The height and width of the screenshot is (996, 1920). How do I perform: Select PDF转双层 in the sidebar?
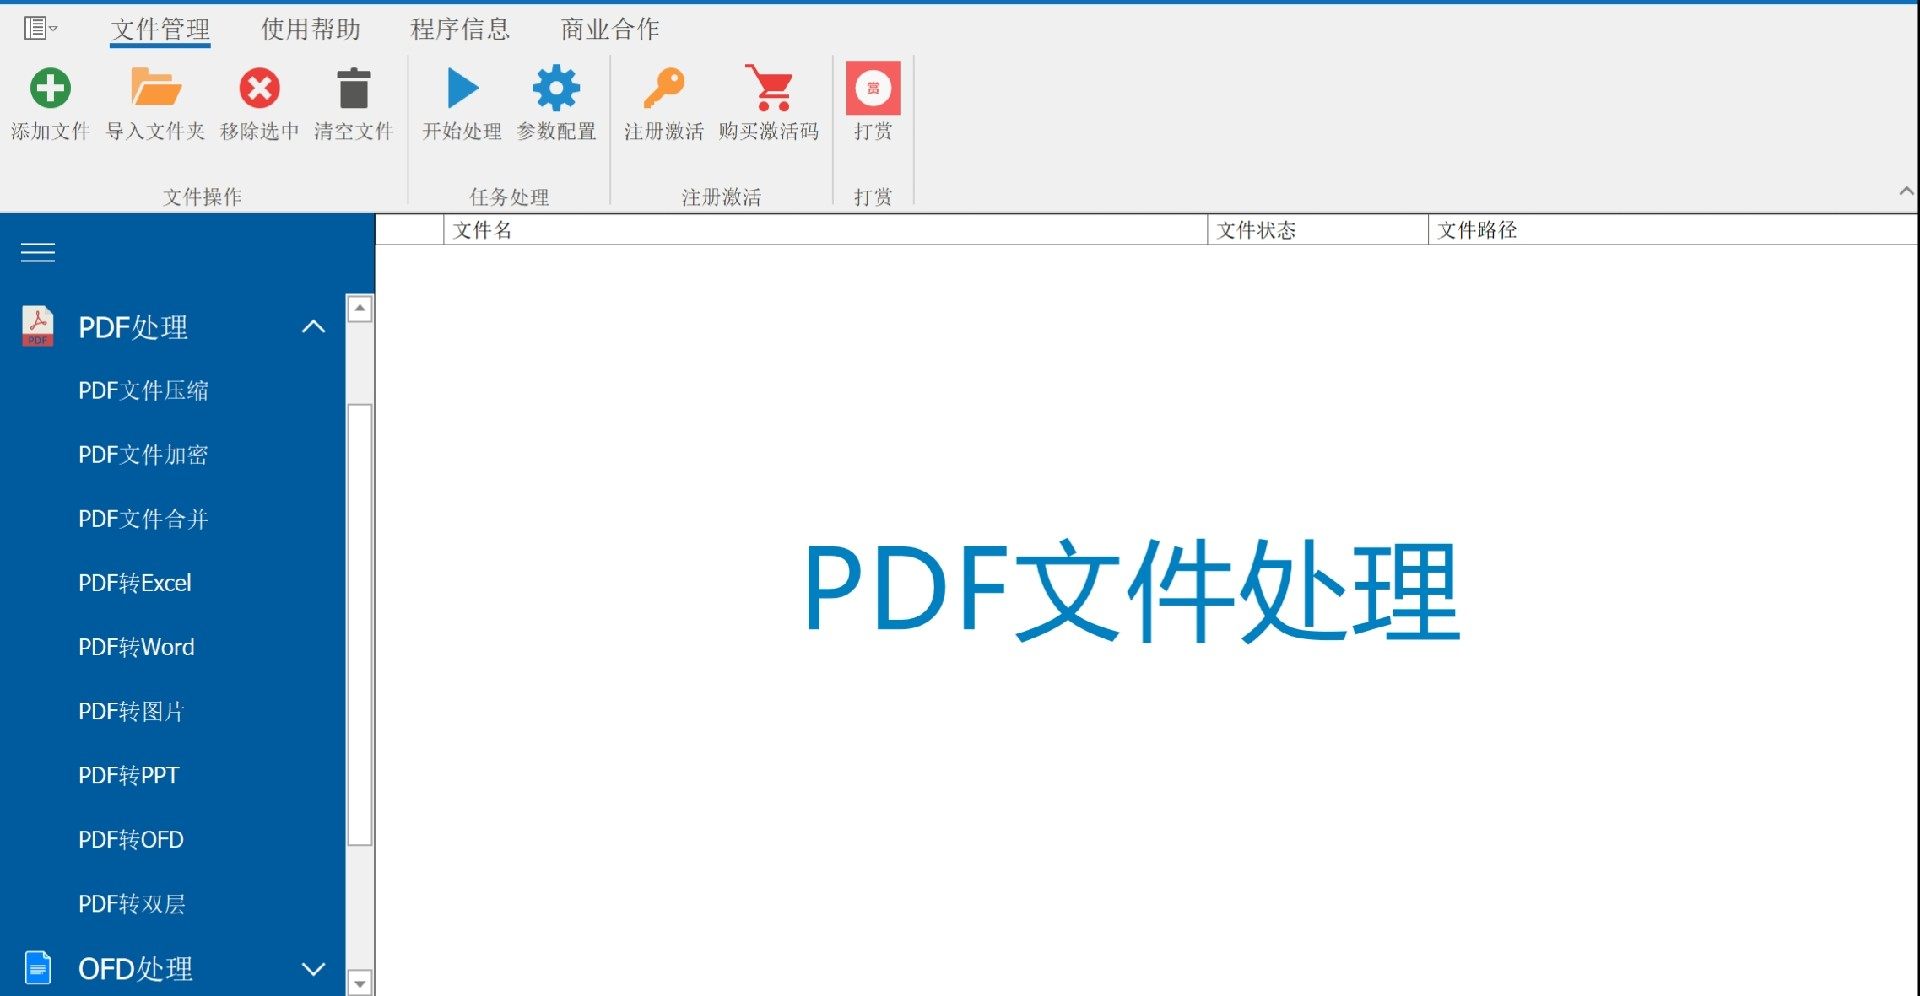click(132, 904)
